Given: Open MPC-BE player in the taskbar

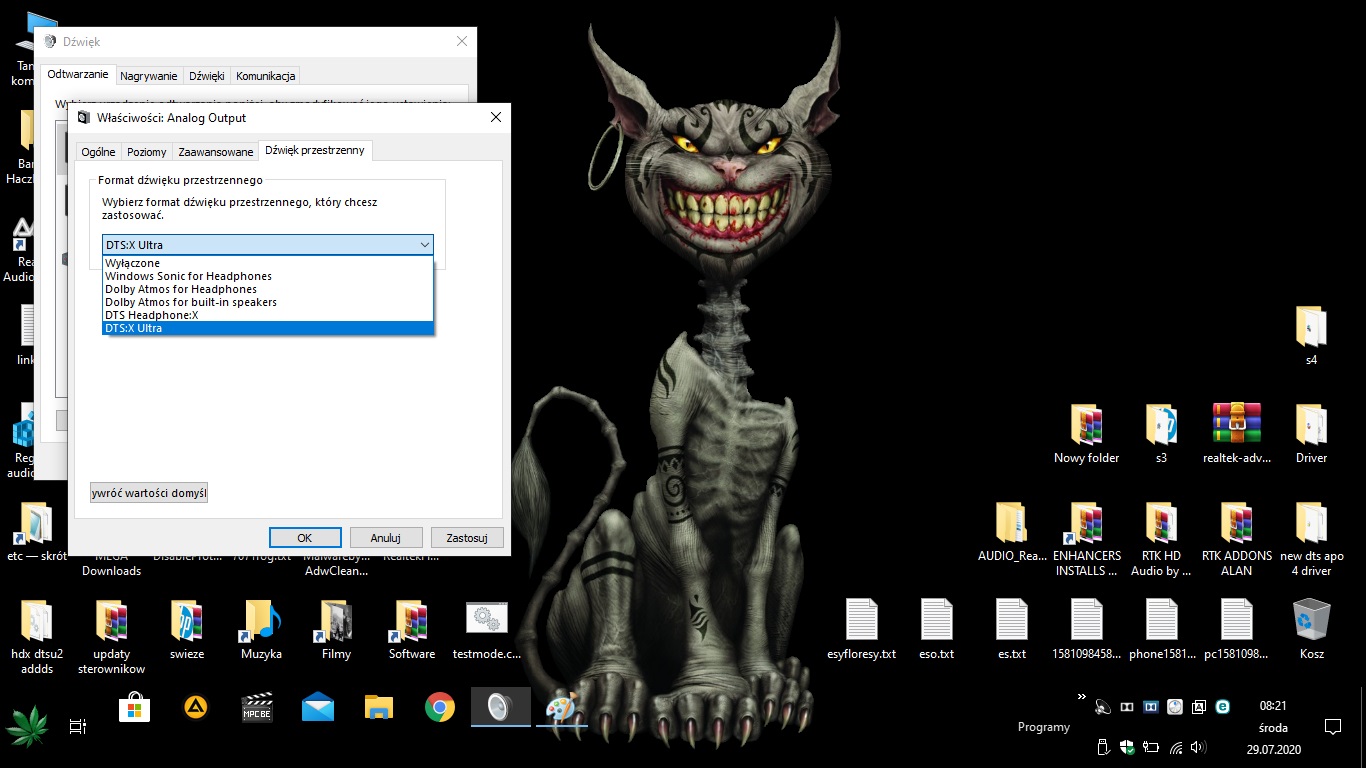Looking at the screenshot, I should click(x=257, y=708).
